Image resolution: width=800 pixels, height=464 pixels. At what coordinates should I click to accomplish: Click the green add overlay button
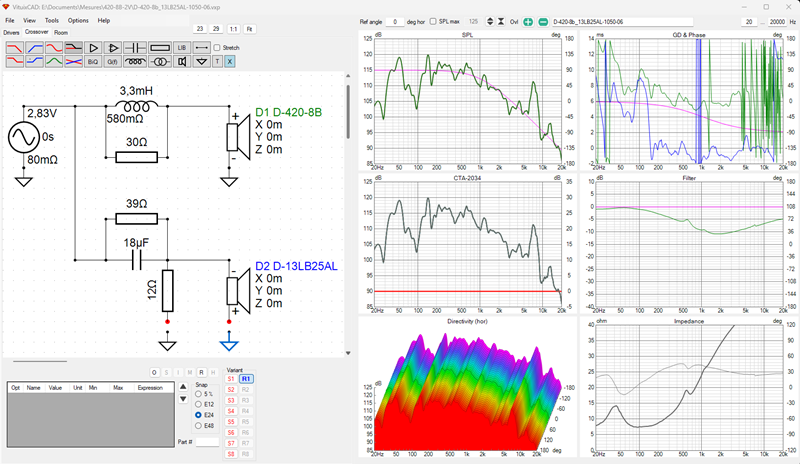[528, 22]
